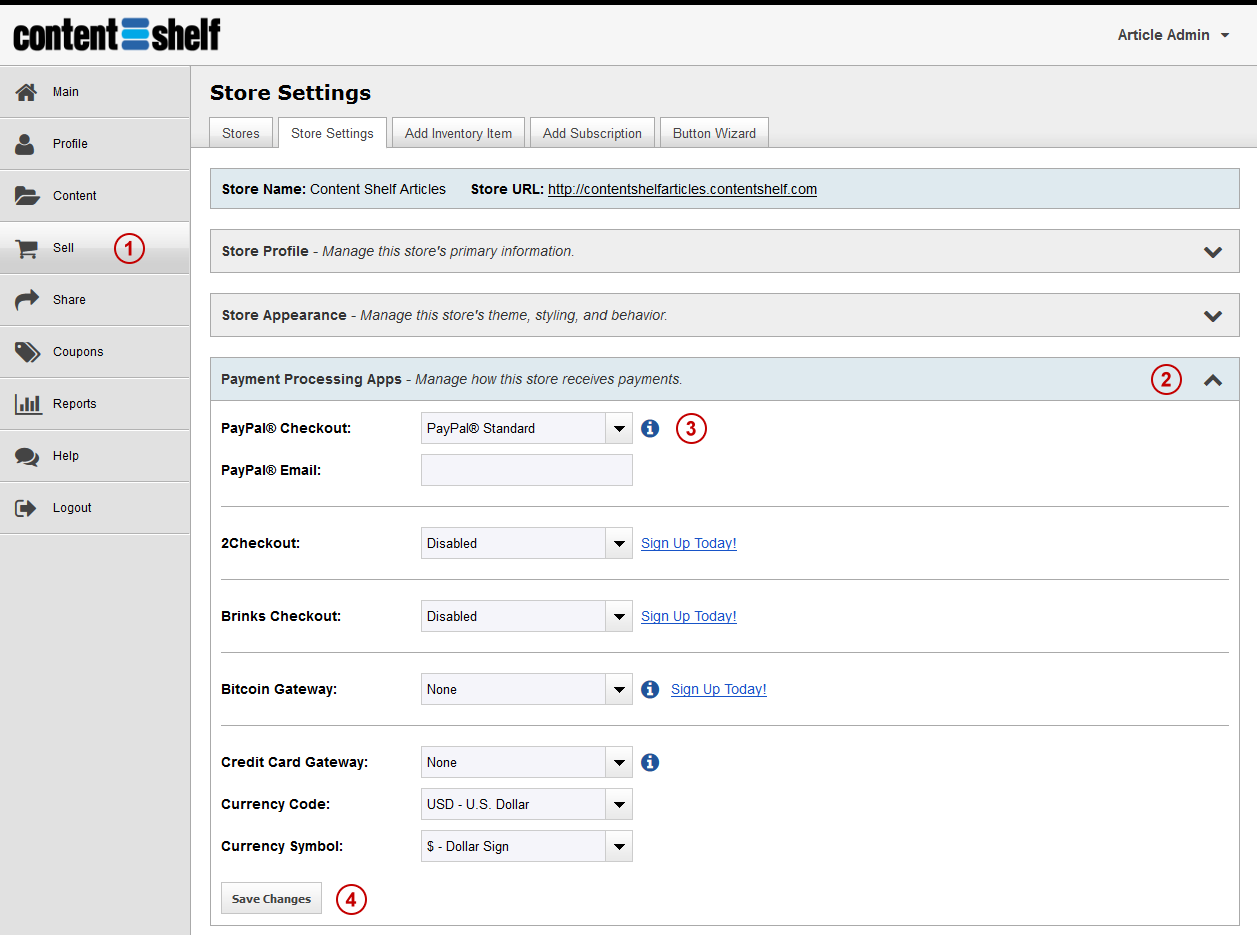
Task: Open Coupons in the sidebar menu
Action: pyautogui.click(x=95, y=352)
